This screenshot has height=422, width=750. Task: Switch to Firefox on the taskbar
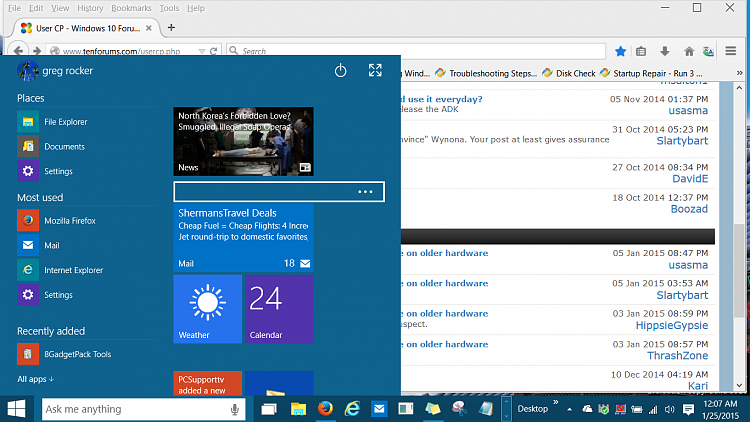325,409
